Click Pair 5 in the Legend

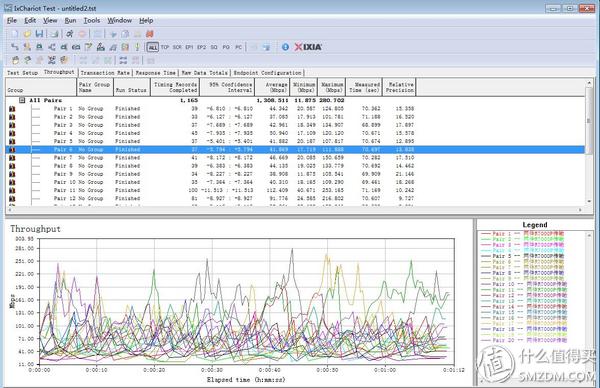coord(522,256)
